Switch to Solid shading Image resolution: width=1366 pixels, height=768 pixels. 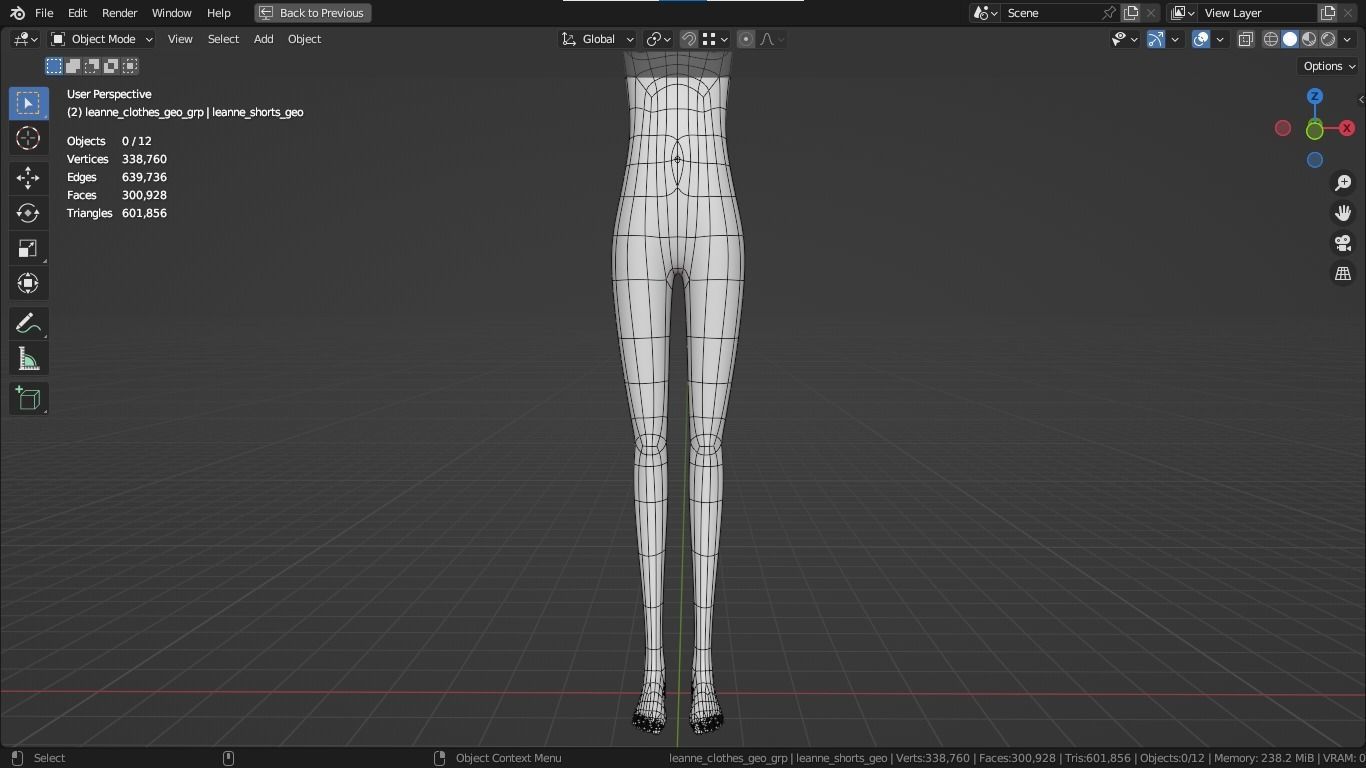[1290, 39]
